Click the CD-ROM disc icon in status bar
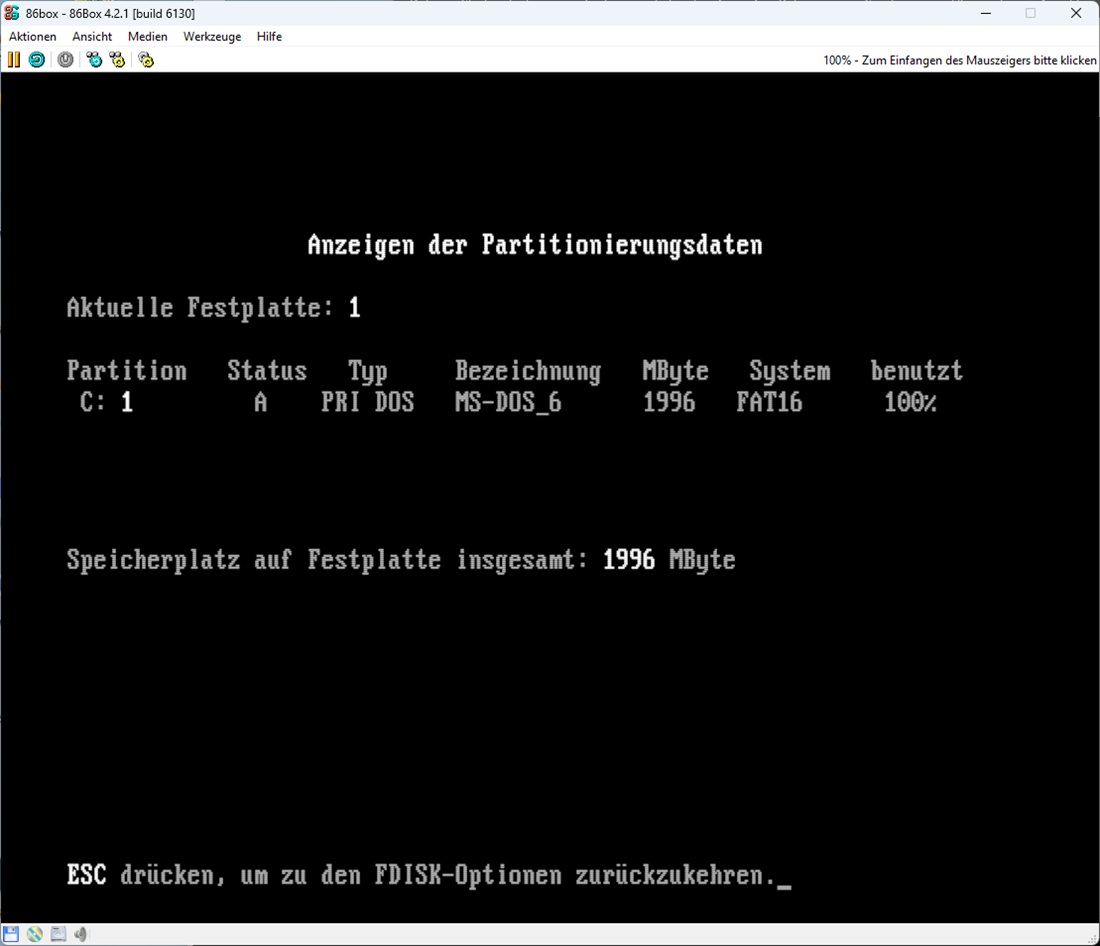The height and width of the screenshot is (946, 1100). point(35,934)
